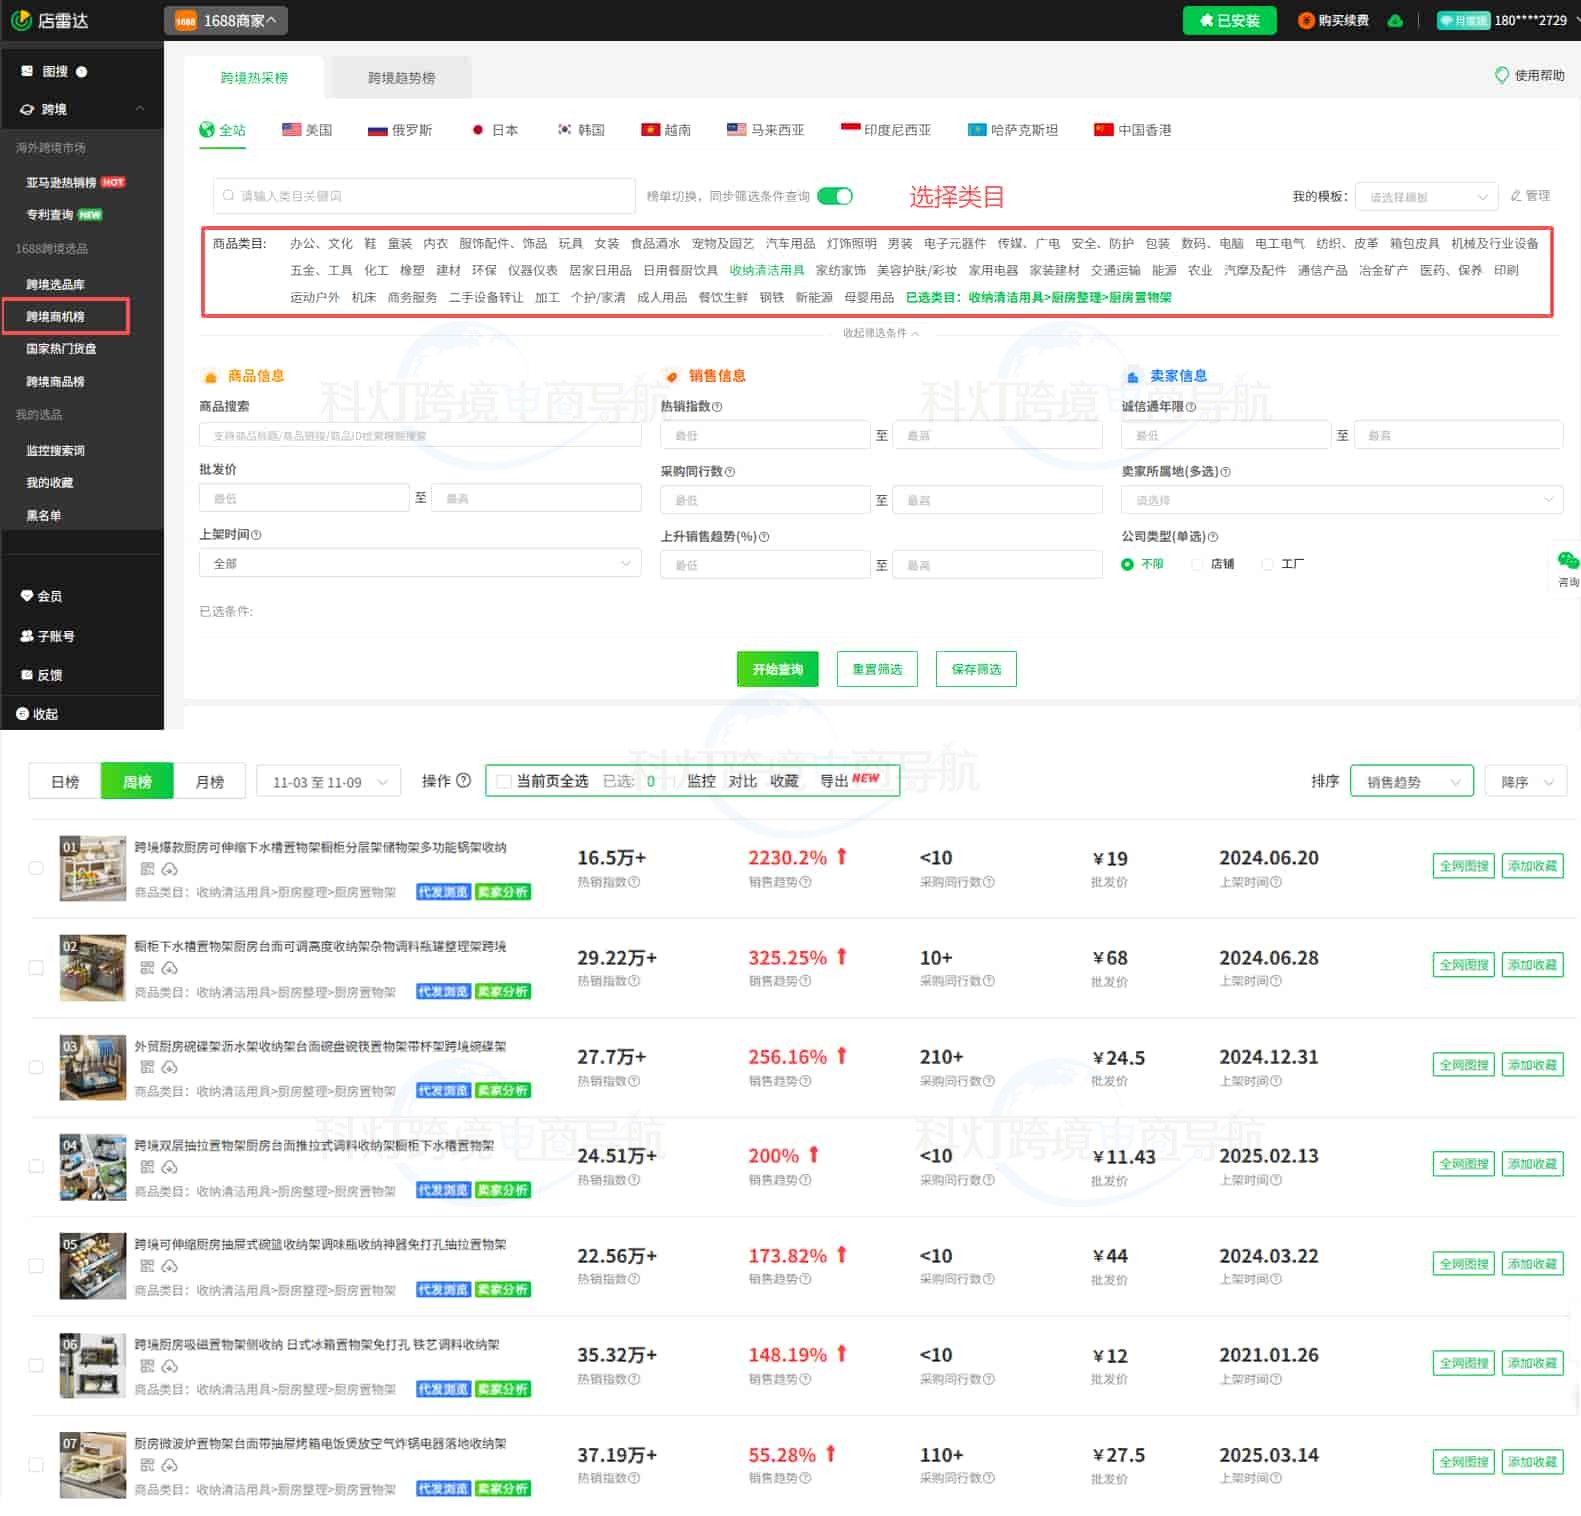Click the category keyword search field
This screenshot has height=1516, width=1581.
pyautogui.click(x=424, y=196)
